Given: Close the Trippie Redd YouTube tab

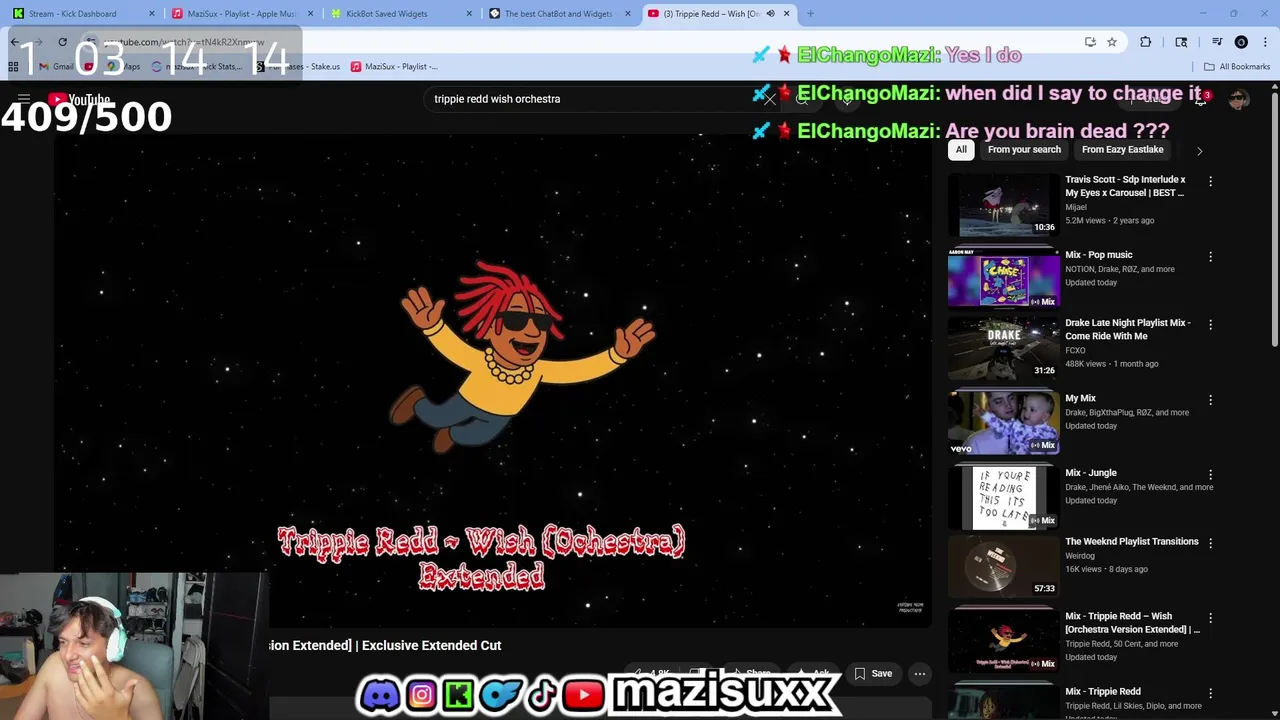Looking at the screenshot, I should [786, 14].
